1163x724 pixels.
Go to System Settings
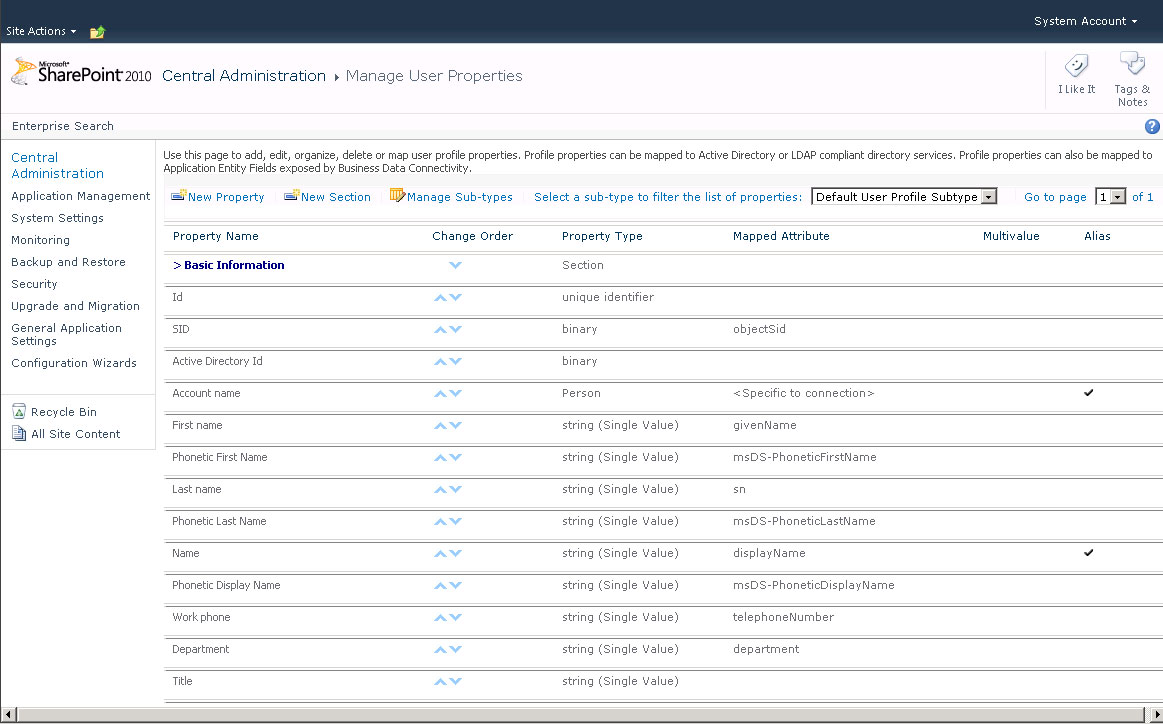click(x=57, y=218)
